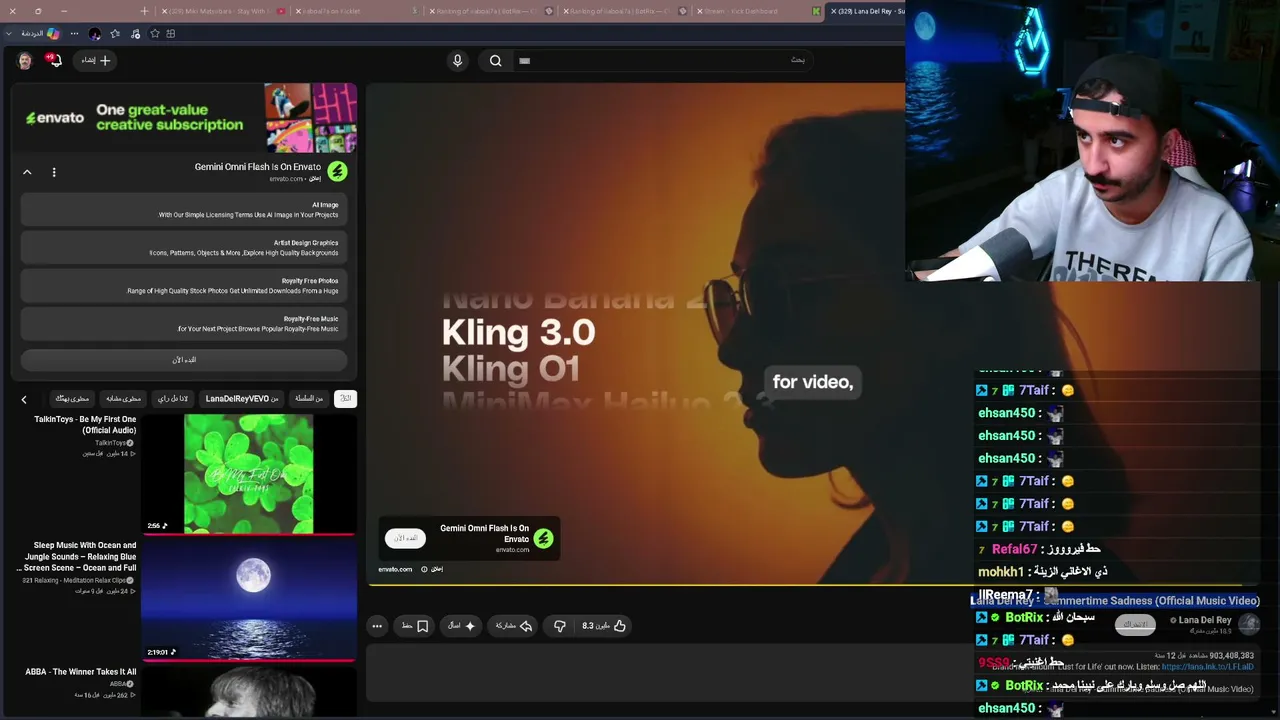Screen dimensions: 1280x720
Task: Click the Envato logo on video ad overlay
Action: [x=543, y=538]
